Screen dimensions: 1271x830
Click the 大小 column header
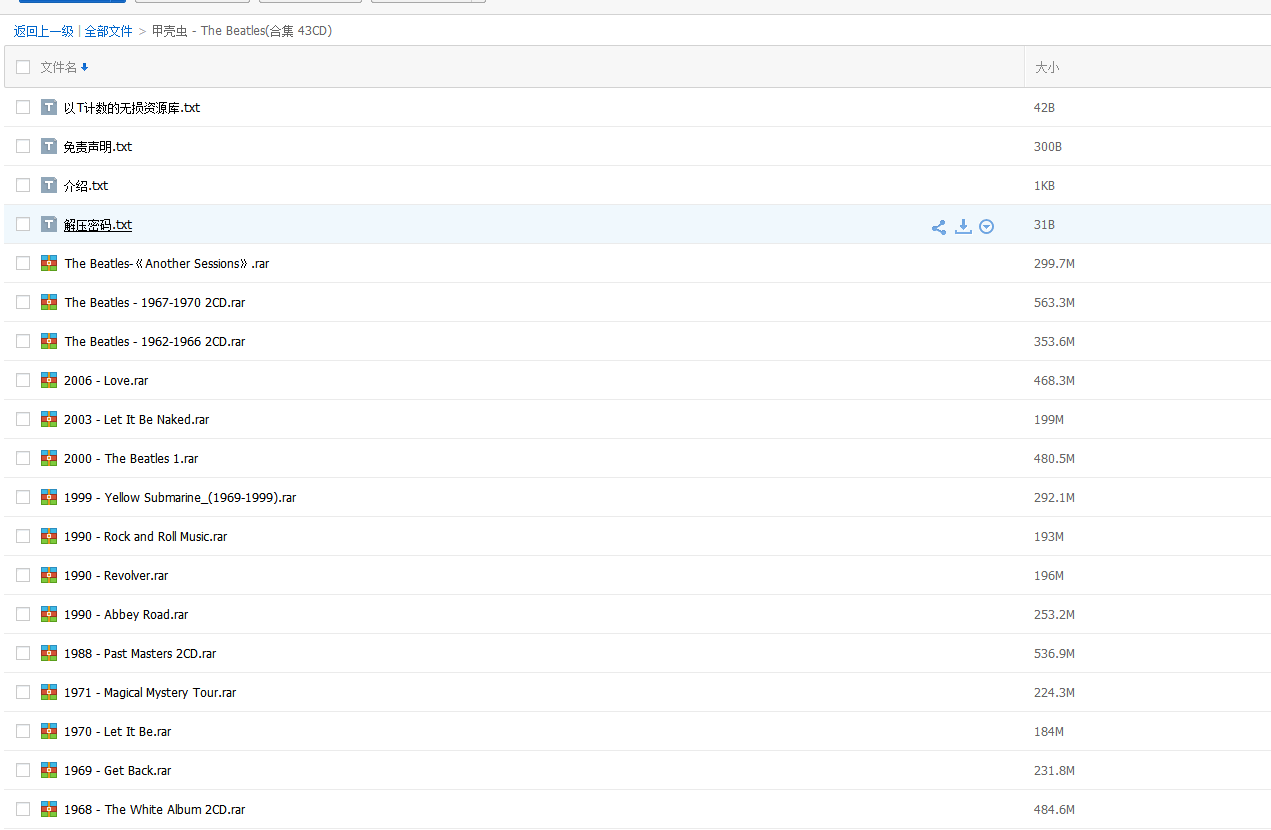pyautogui.click(x=1047, y=67)
